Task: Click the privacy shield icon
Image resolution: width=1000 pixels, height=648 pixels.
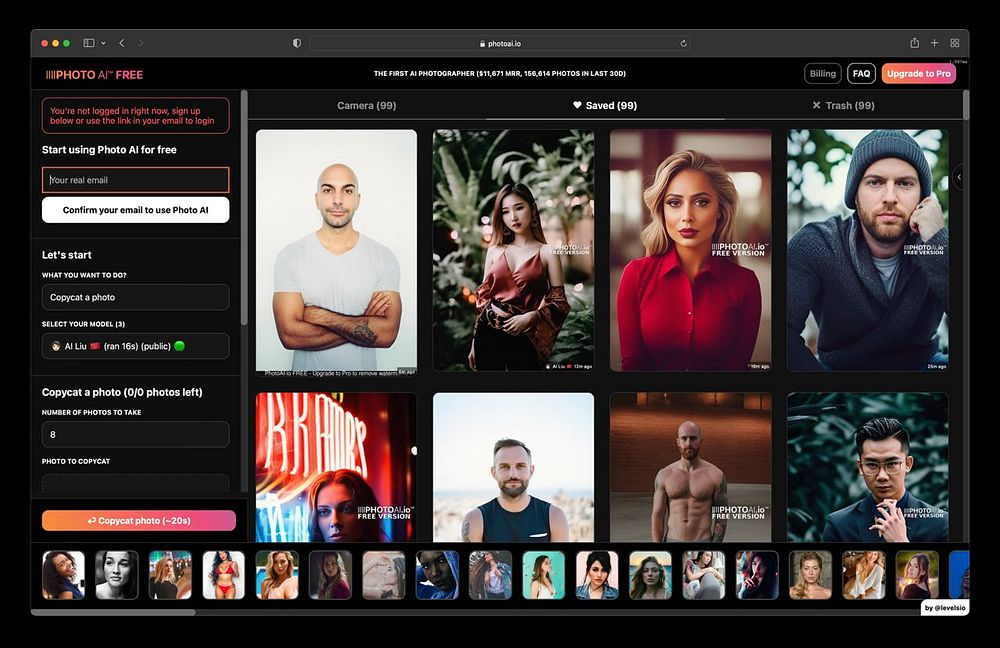Action: point(297,43)
